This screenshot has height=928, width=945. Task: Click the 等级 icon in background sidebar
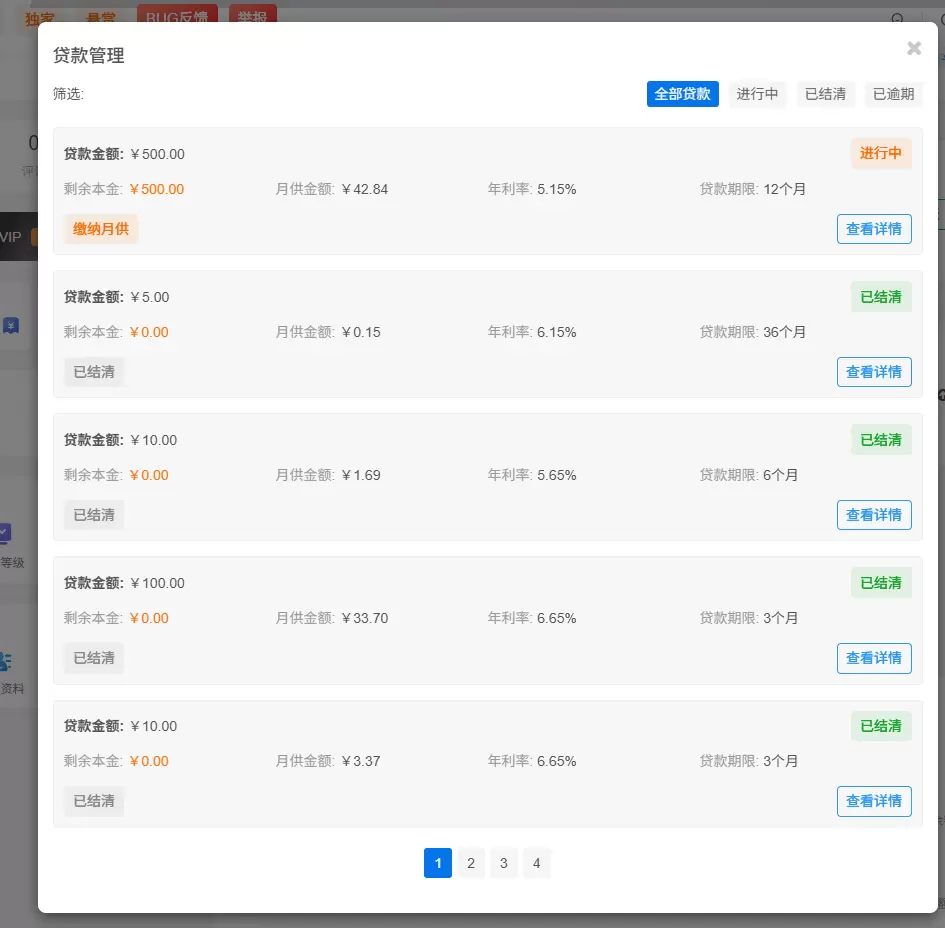[5, 533]
